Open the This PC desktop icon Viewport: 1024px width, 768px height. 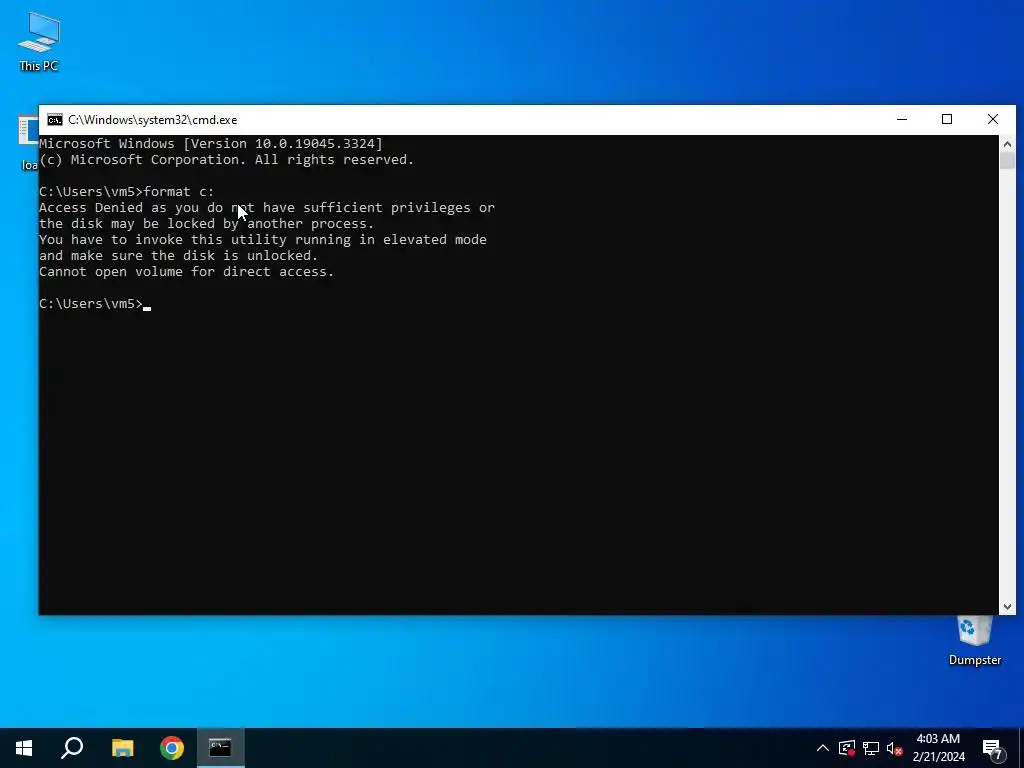click(x=39, y=42)
